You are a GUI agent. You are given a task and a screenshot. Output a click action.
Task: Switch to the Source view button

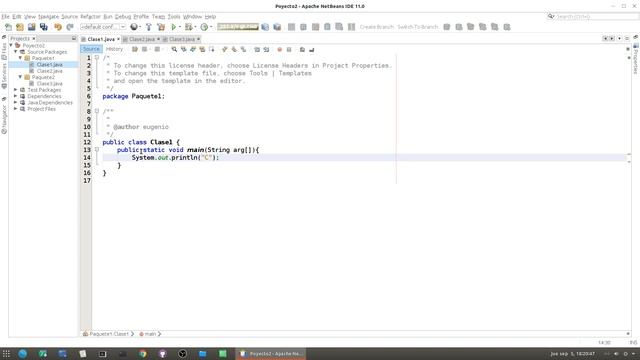click(91, 49)
